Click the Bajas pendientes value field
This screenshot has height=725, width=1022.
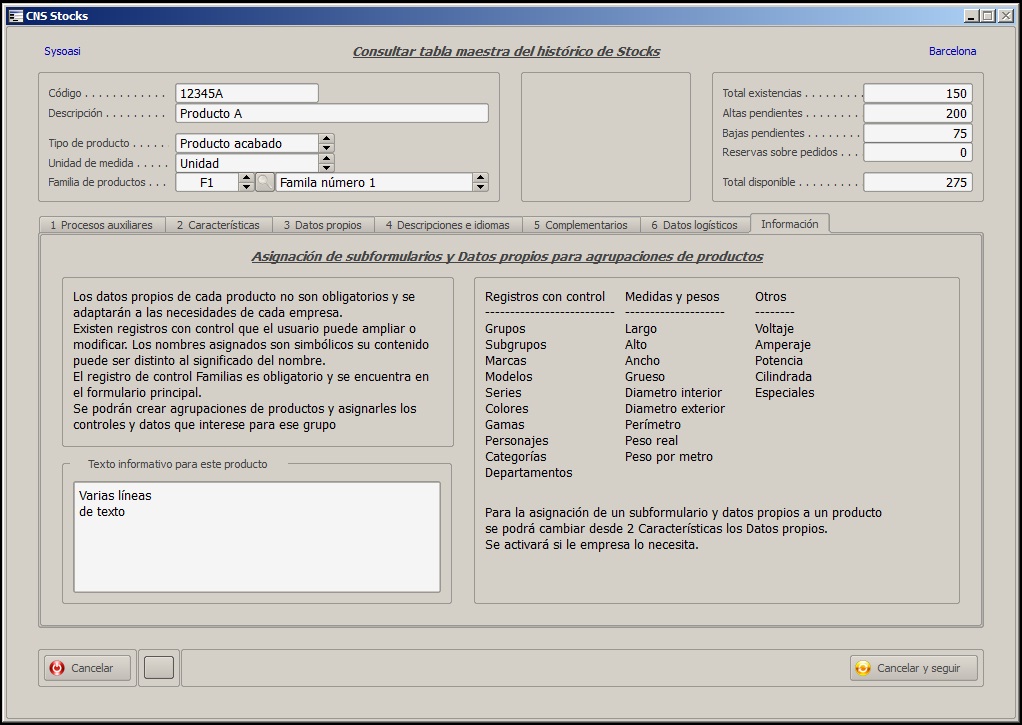coord(918,133)
